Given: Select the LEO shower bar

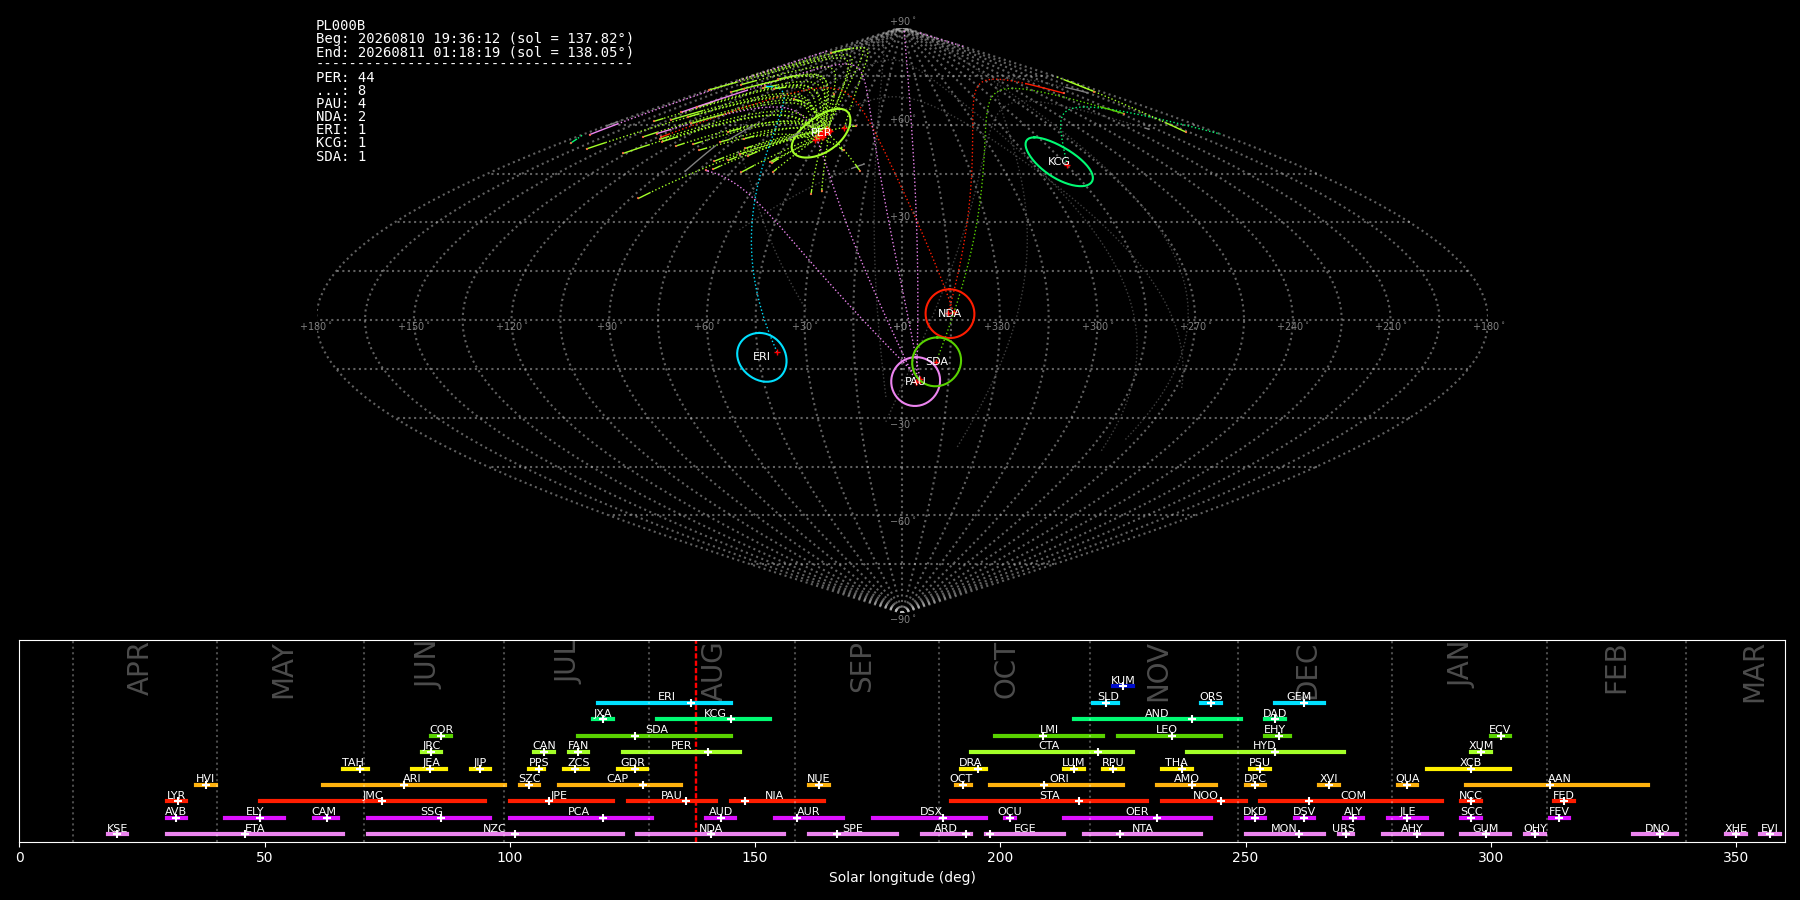Looking at the screenshot, I should (1169, 736).
